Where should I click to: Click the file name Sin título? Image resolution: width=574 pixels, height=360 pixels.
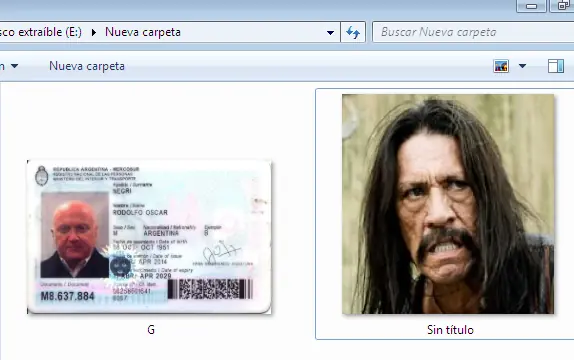450,330
